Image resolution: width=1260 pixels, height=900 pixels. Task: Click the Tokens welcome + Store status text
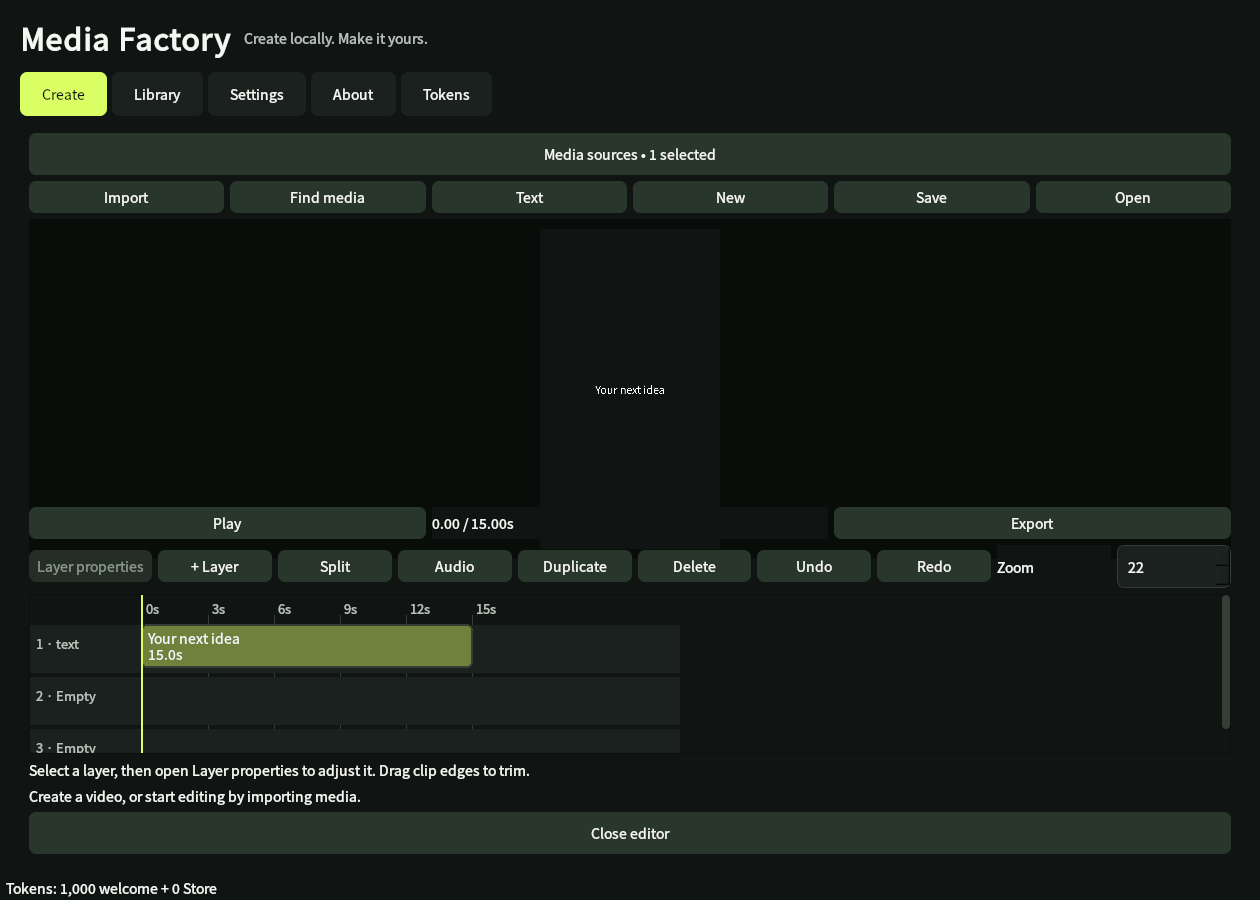point(111,888)
